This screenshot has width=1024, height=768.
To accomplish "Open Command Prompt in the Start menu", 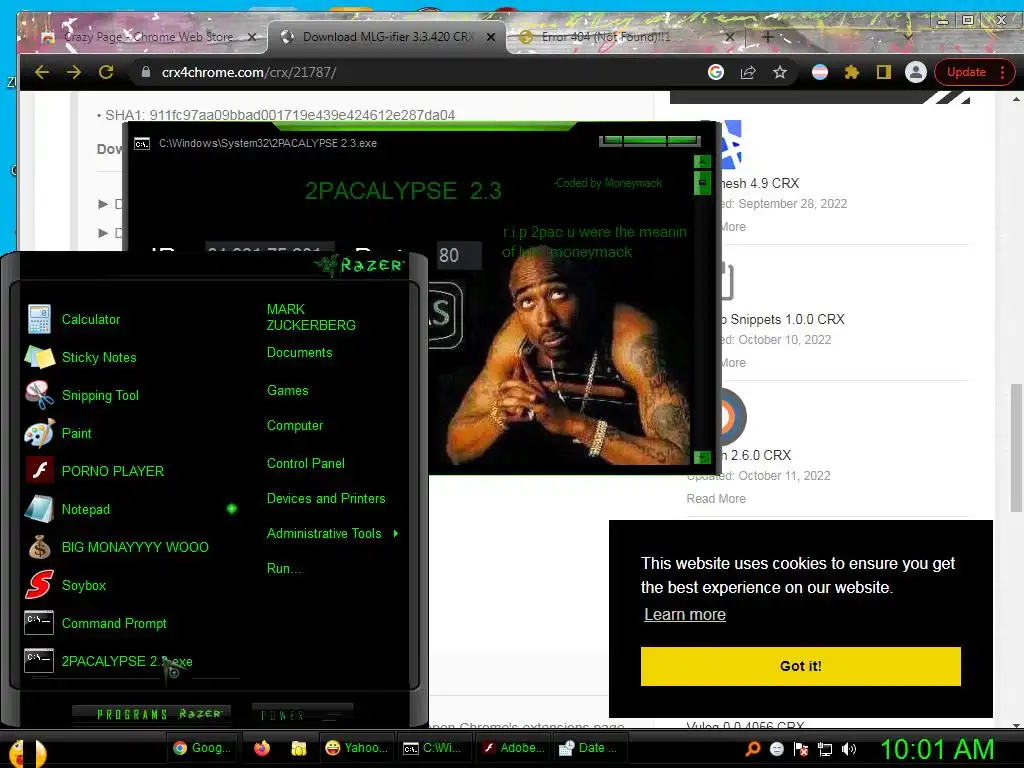I will tap(95, 623).
